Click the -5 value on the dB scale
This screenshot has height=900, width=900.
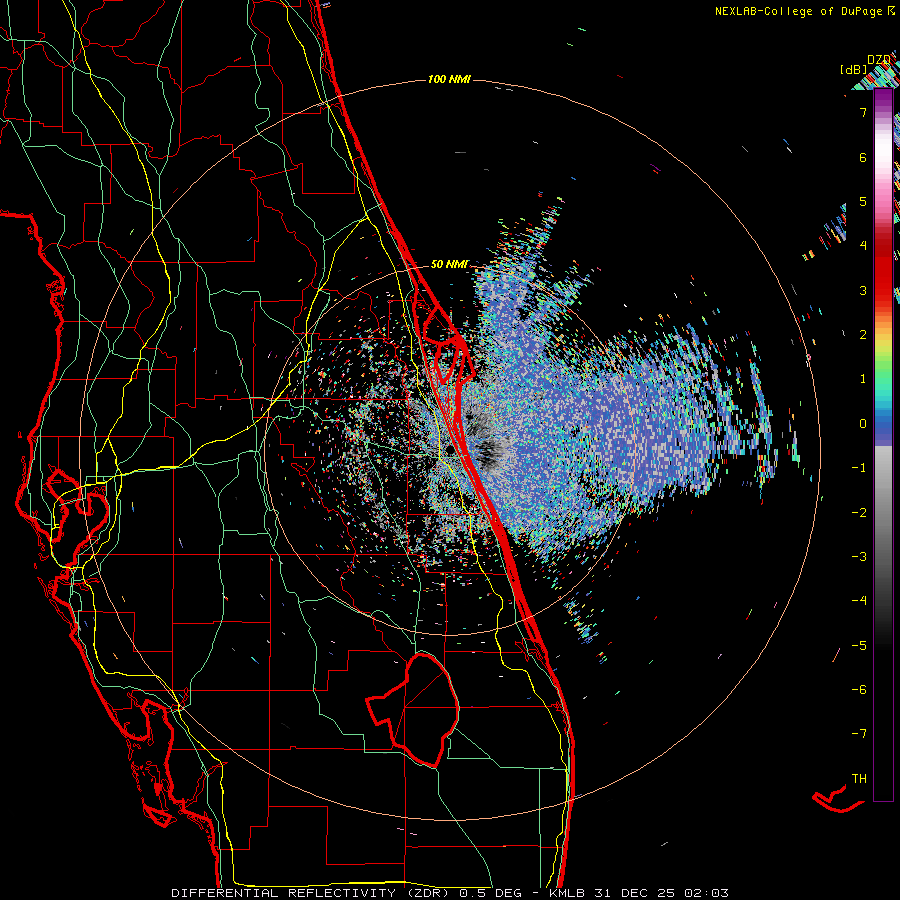pyautogui.click(x=859, y=646)
